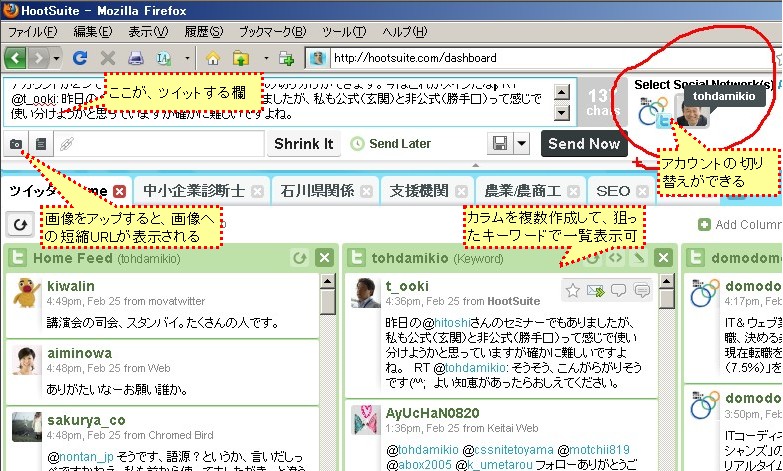Go back with the green Back arrow

pos(15,58)
